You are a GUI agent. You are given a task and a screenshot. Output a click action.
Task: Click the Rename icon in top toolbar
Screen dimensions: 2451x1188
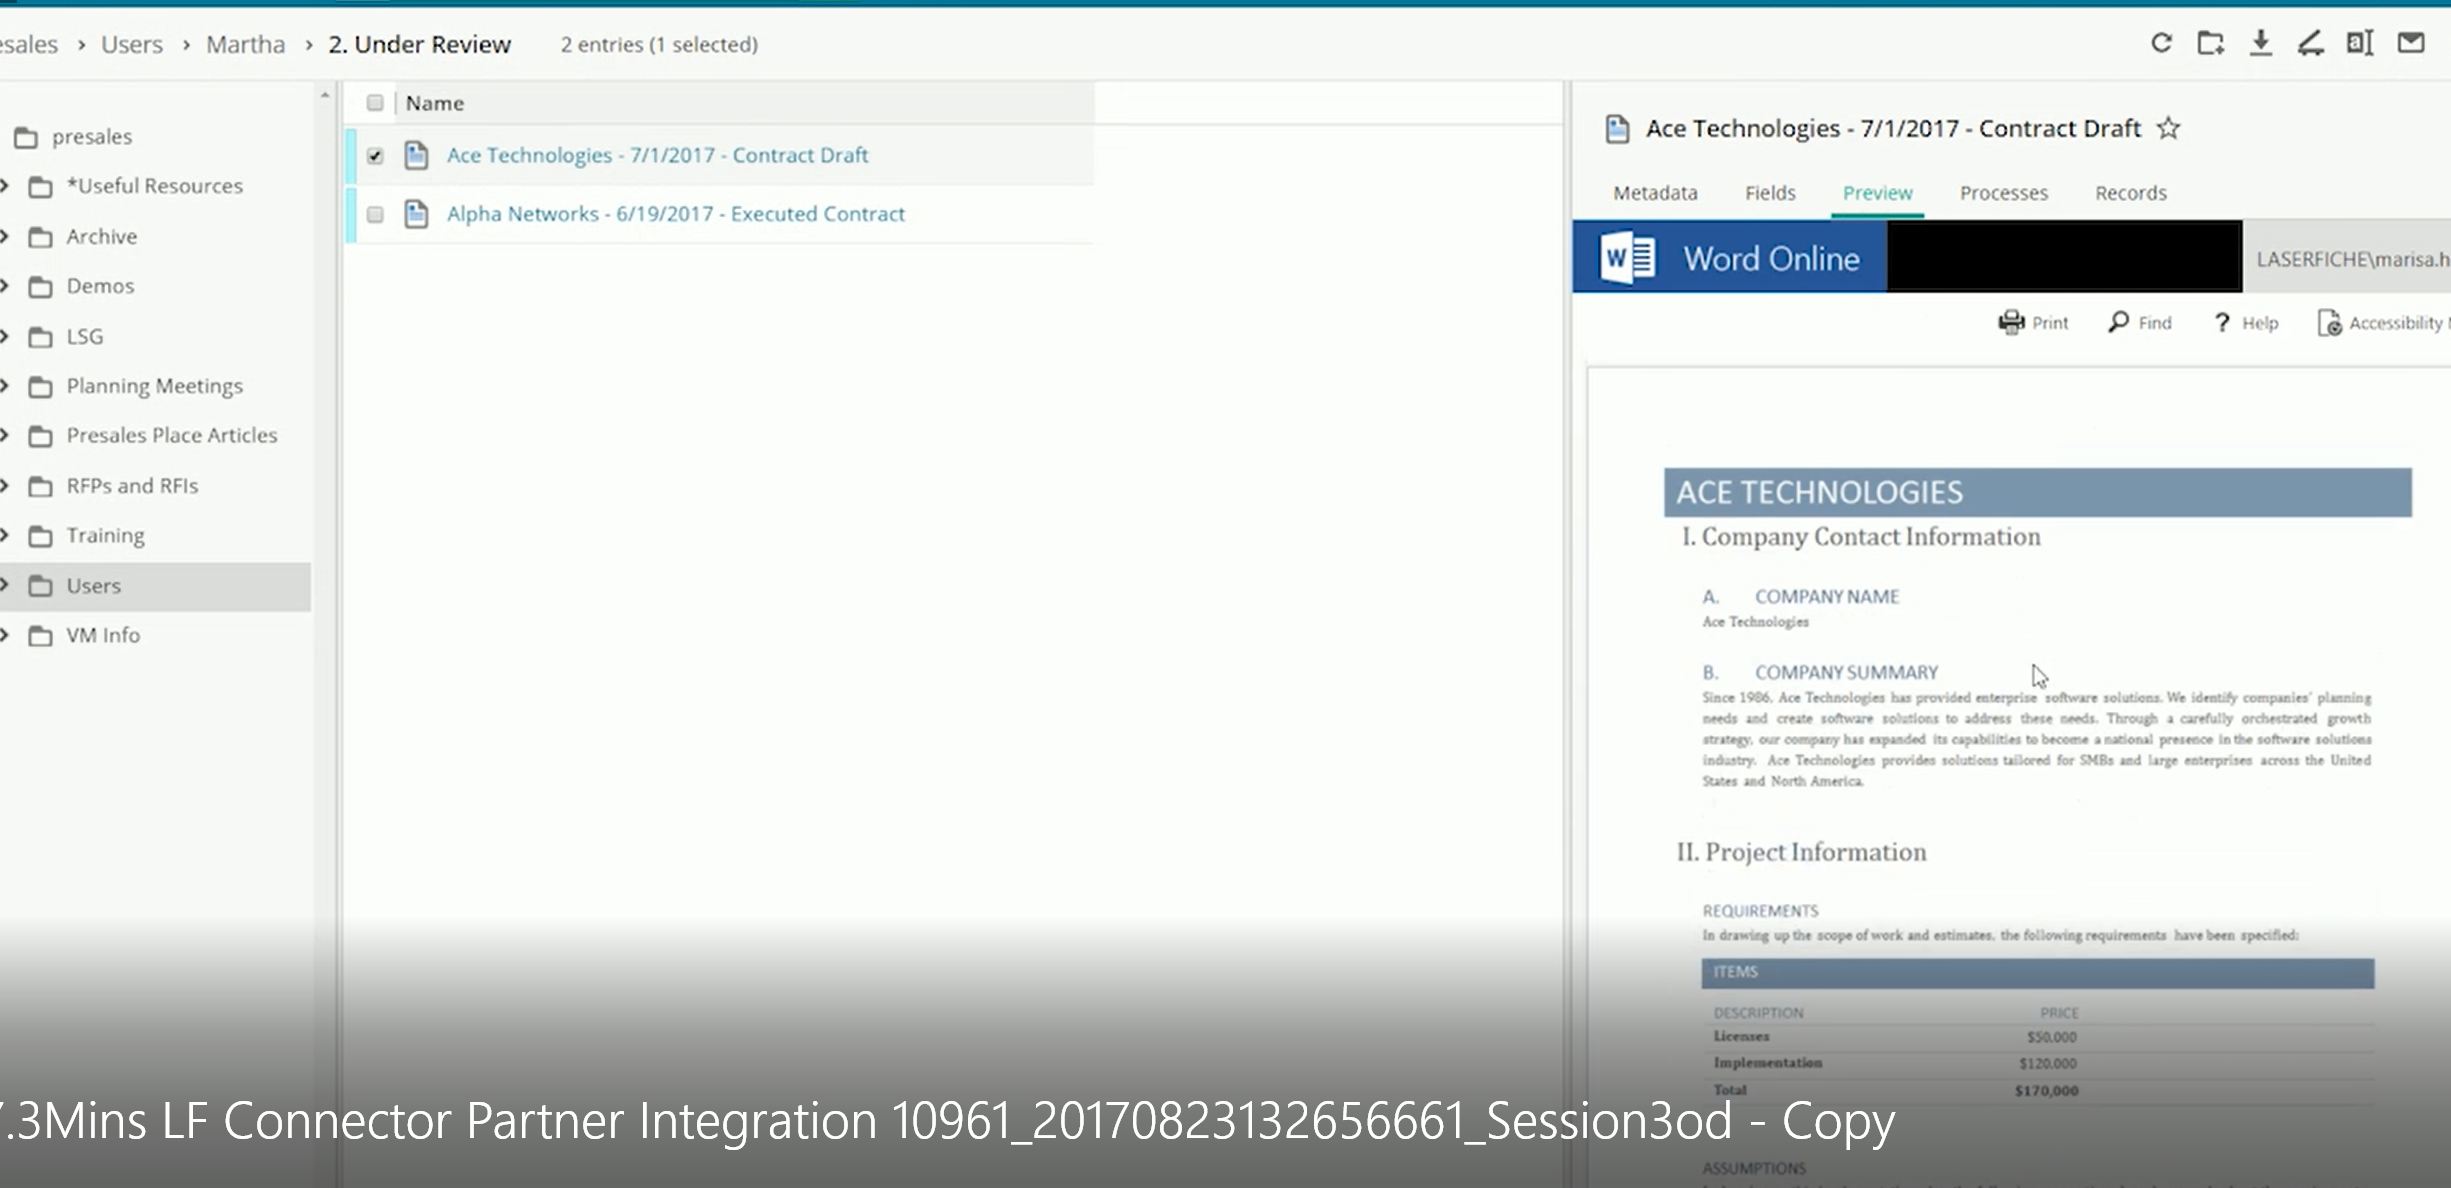click(x=2360, y=43)
